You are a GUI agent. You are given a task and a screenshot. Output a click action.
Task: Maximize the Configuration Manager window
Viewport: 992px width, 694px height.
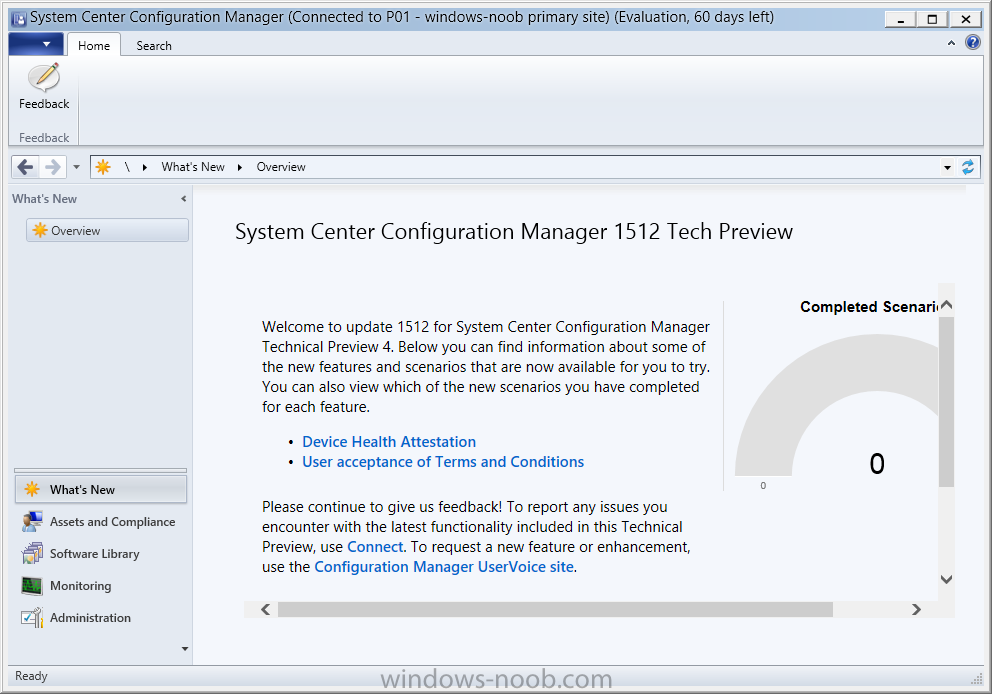(x=932, y=19)
